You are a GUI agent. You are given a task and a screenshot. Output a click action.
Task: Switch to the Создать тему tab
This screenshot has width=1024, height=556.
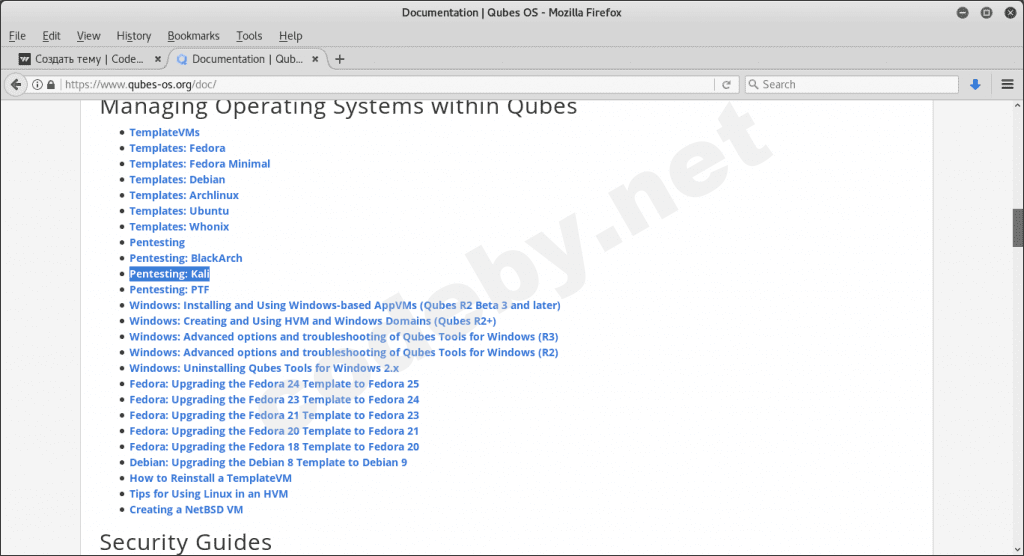click(89, 59)
